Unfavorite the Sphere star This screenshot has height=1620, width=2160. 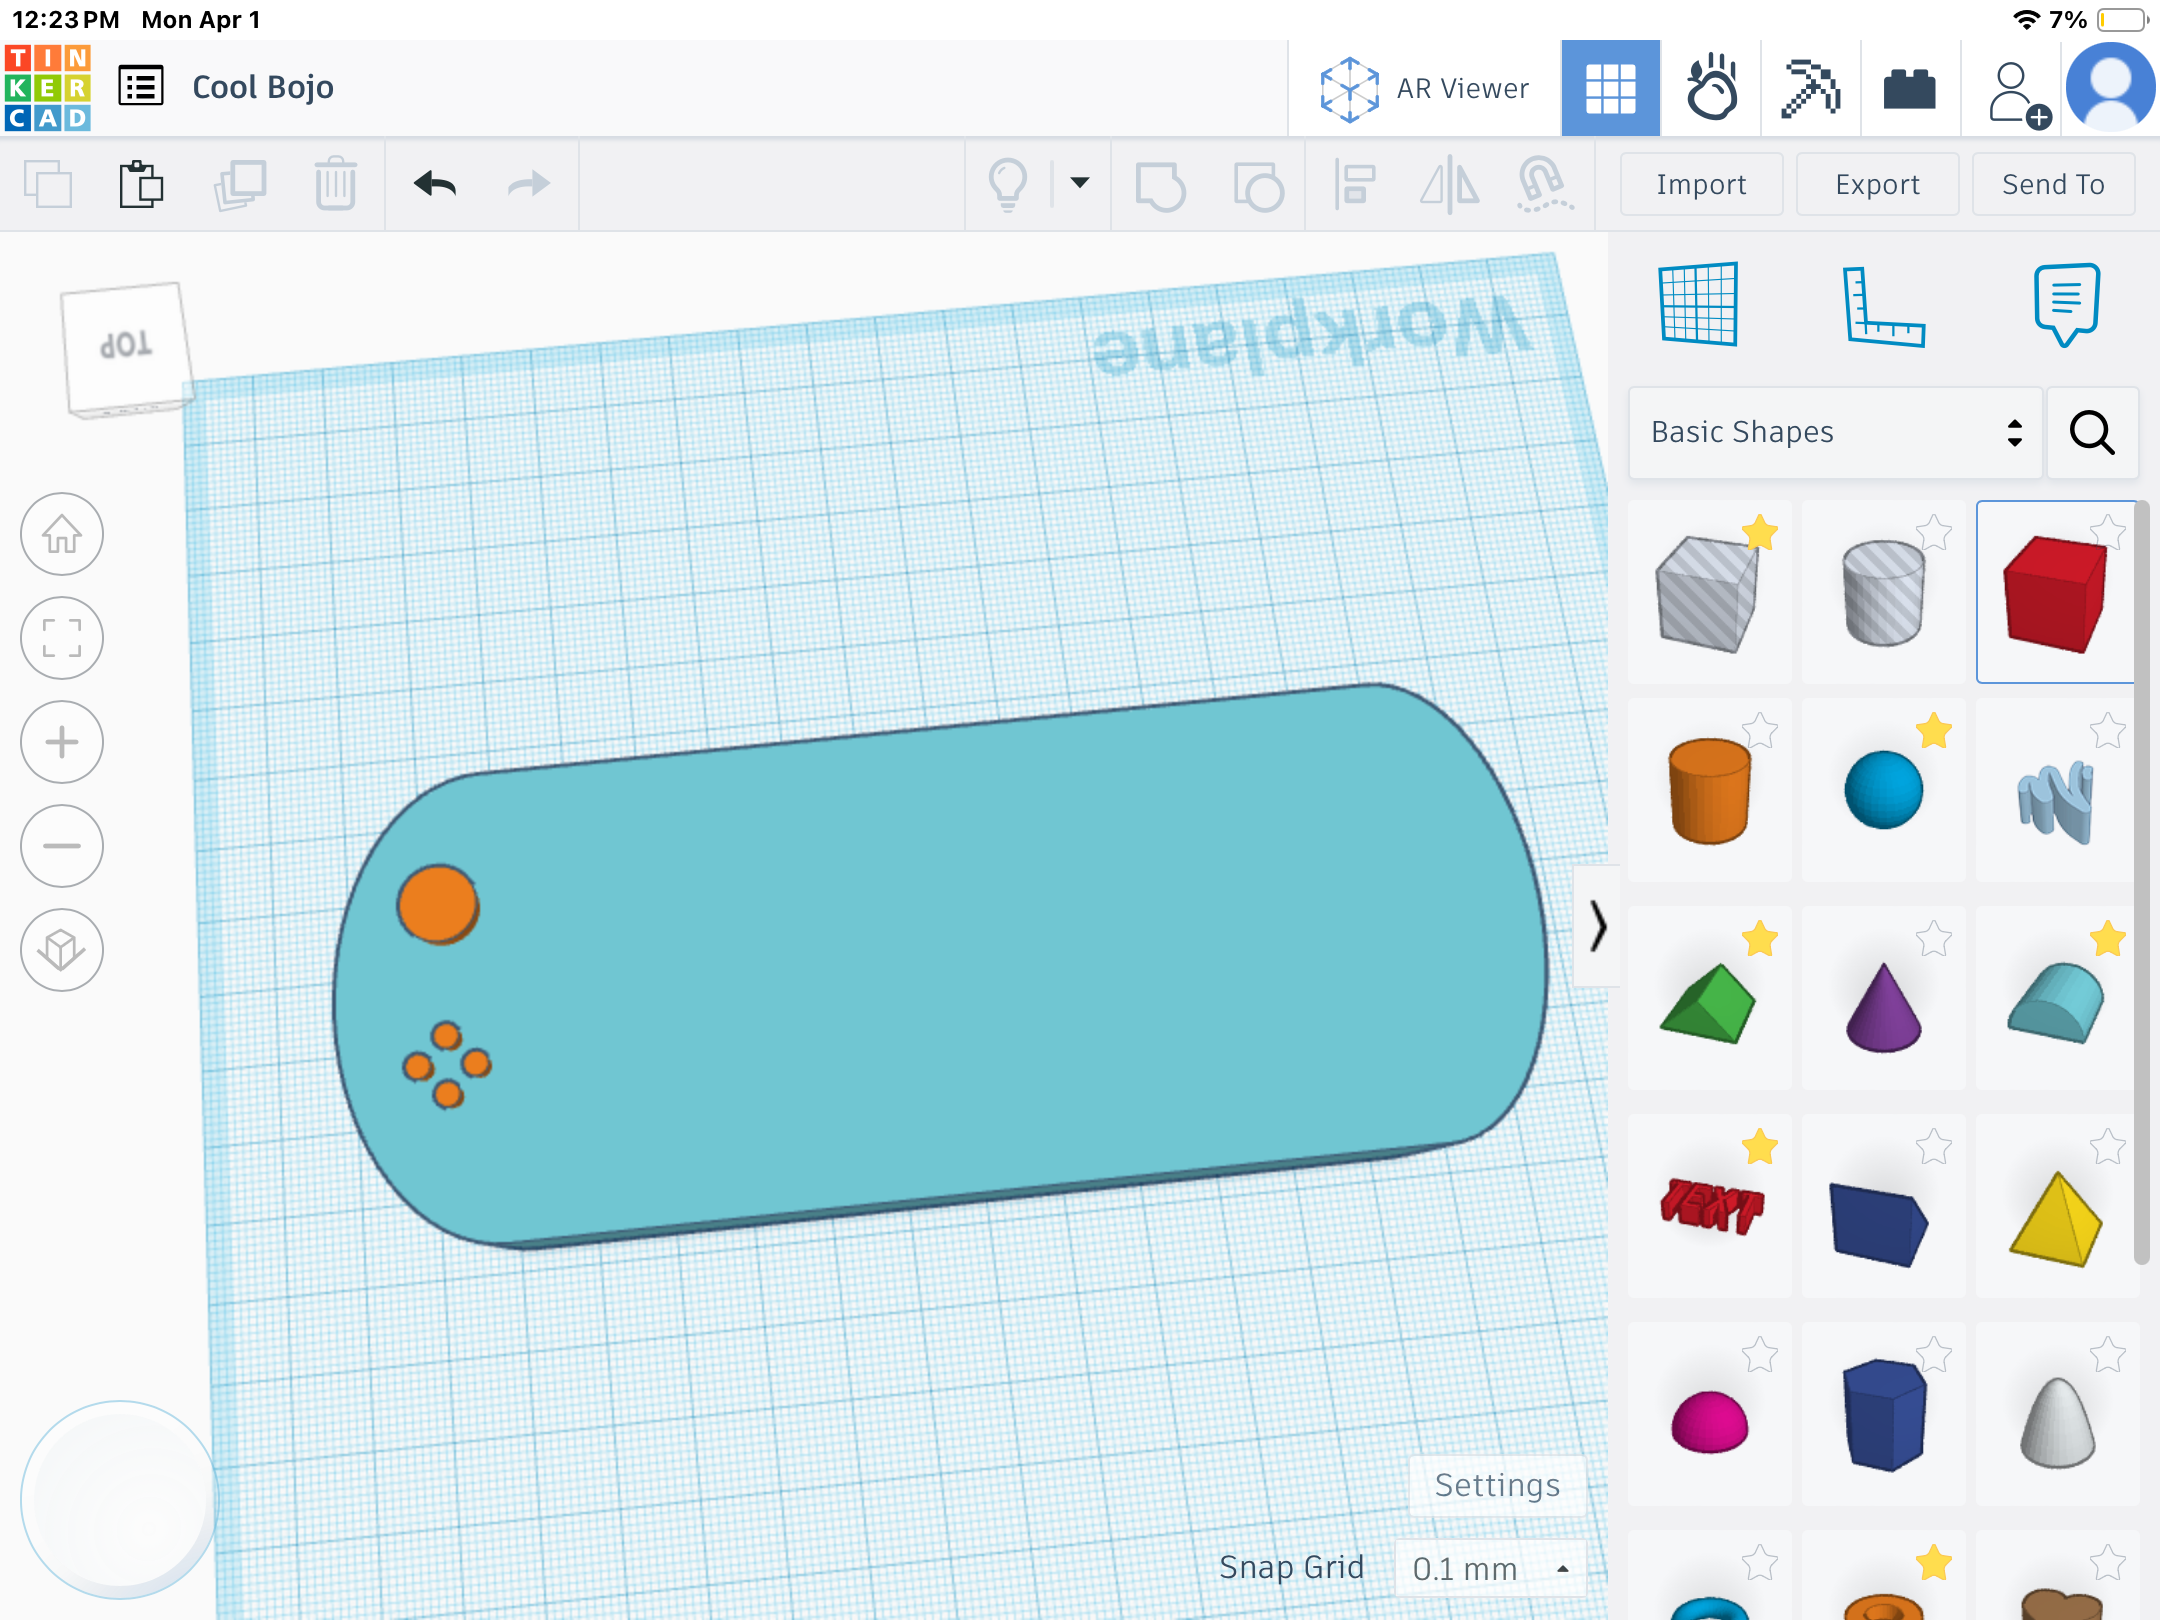(1934, 731)
